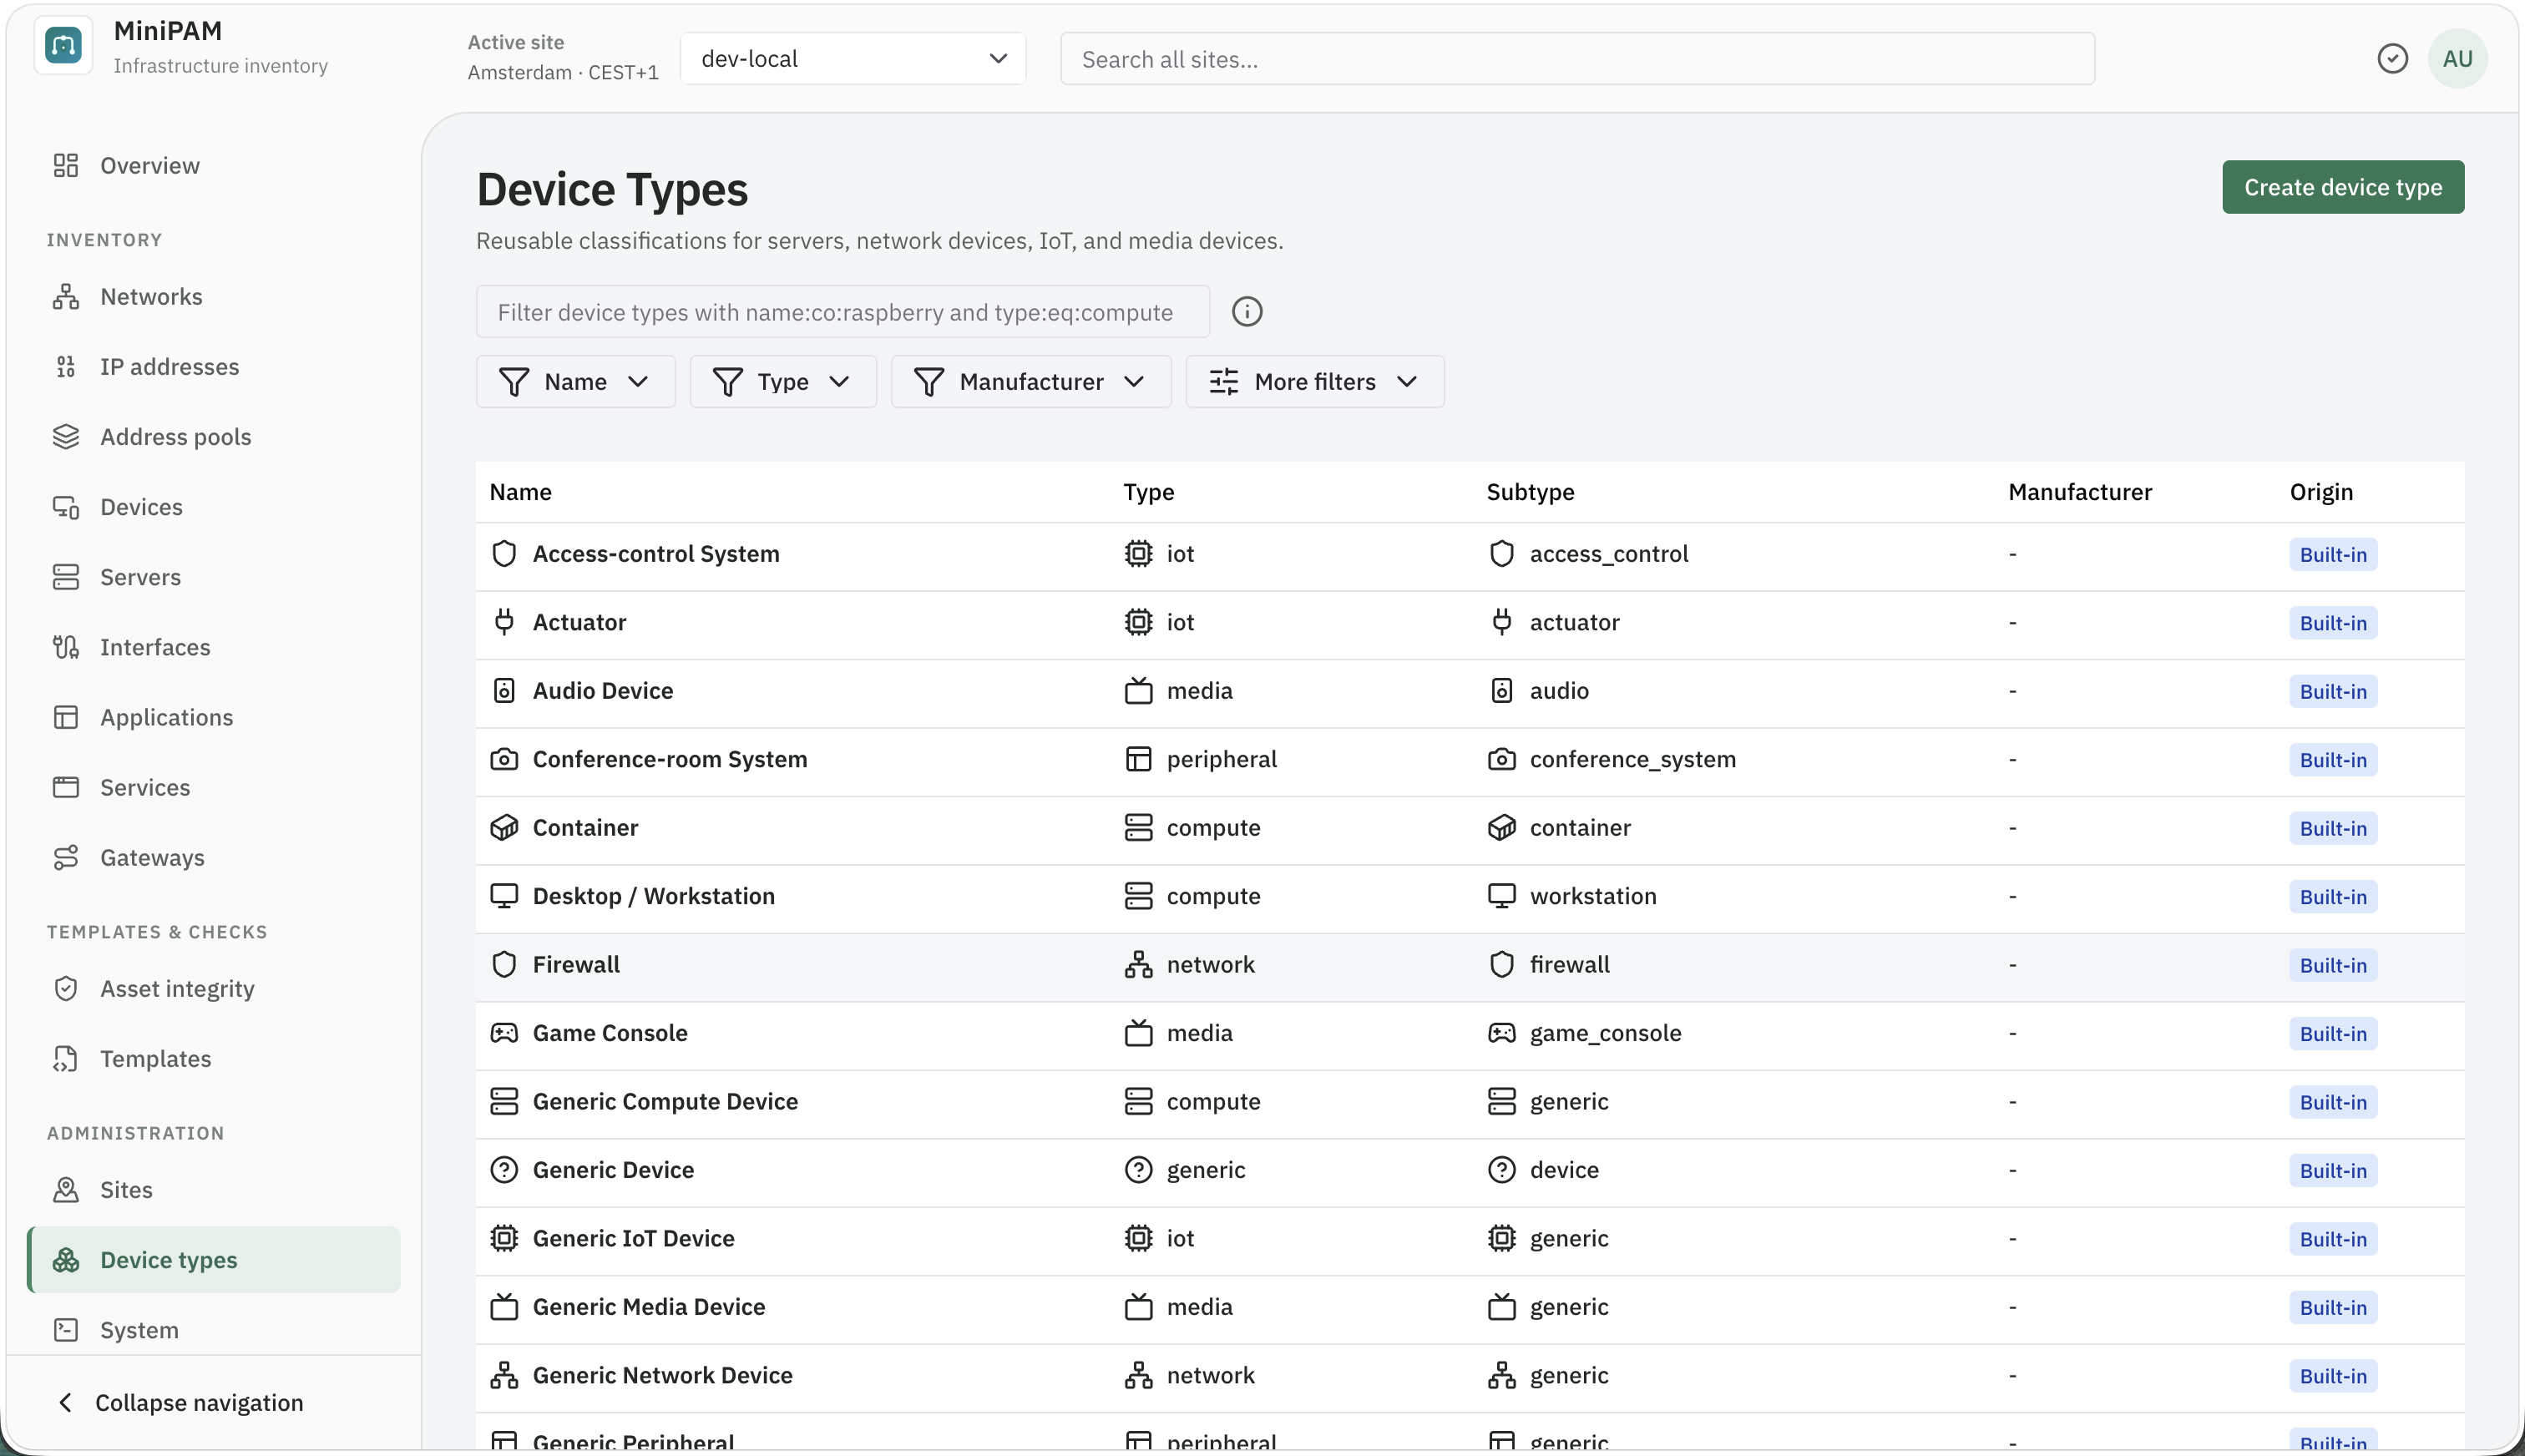Click the Origin column header

click(2321, 492)
